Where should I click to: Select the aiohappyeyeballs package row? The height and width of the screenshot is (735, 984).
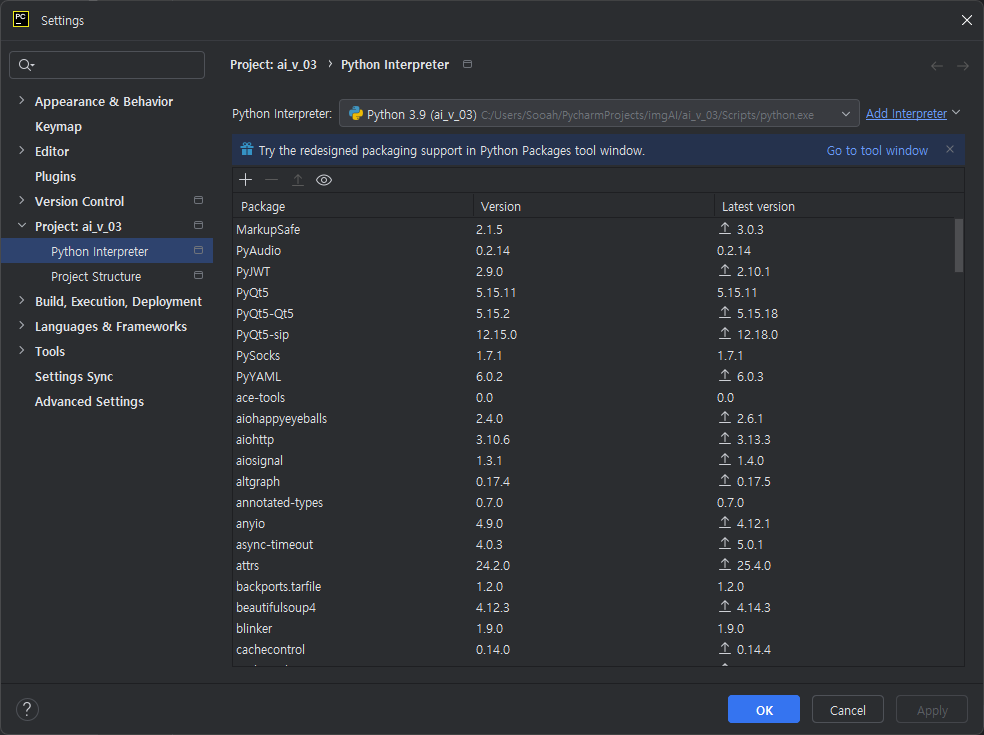click(594, 419)
